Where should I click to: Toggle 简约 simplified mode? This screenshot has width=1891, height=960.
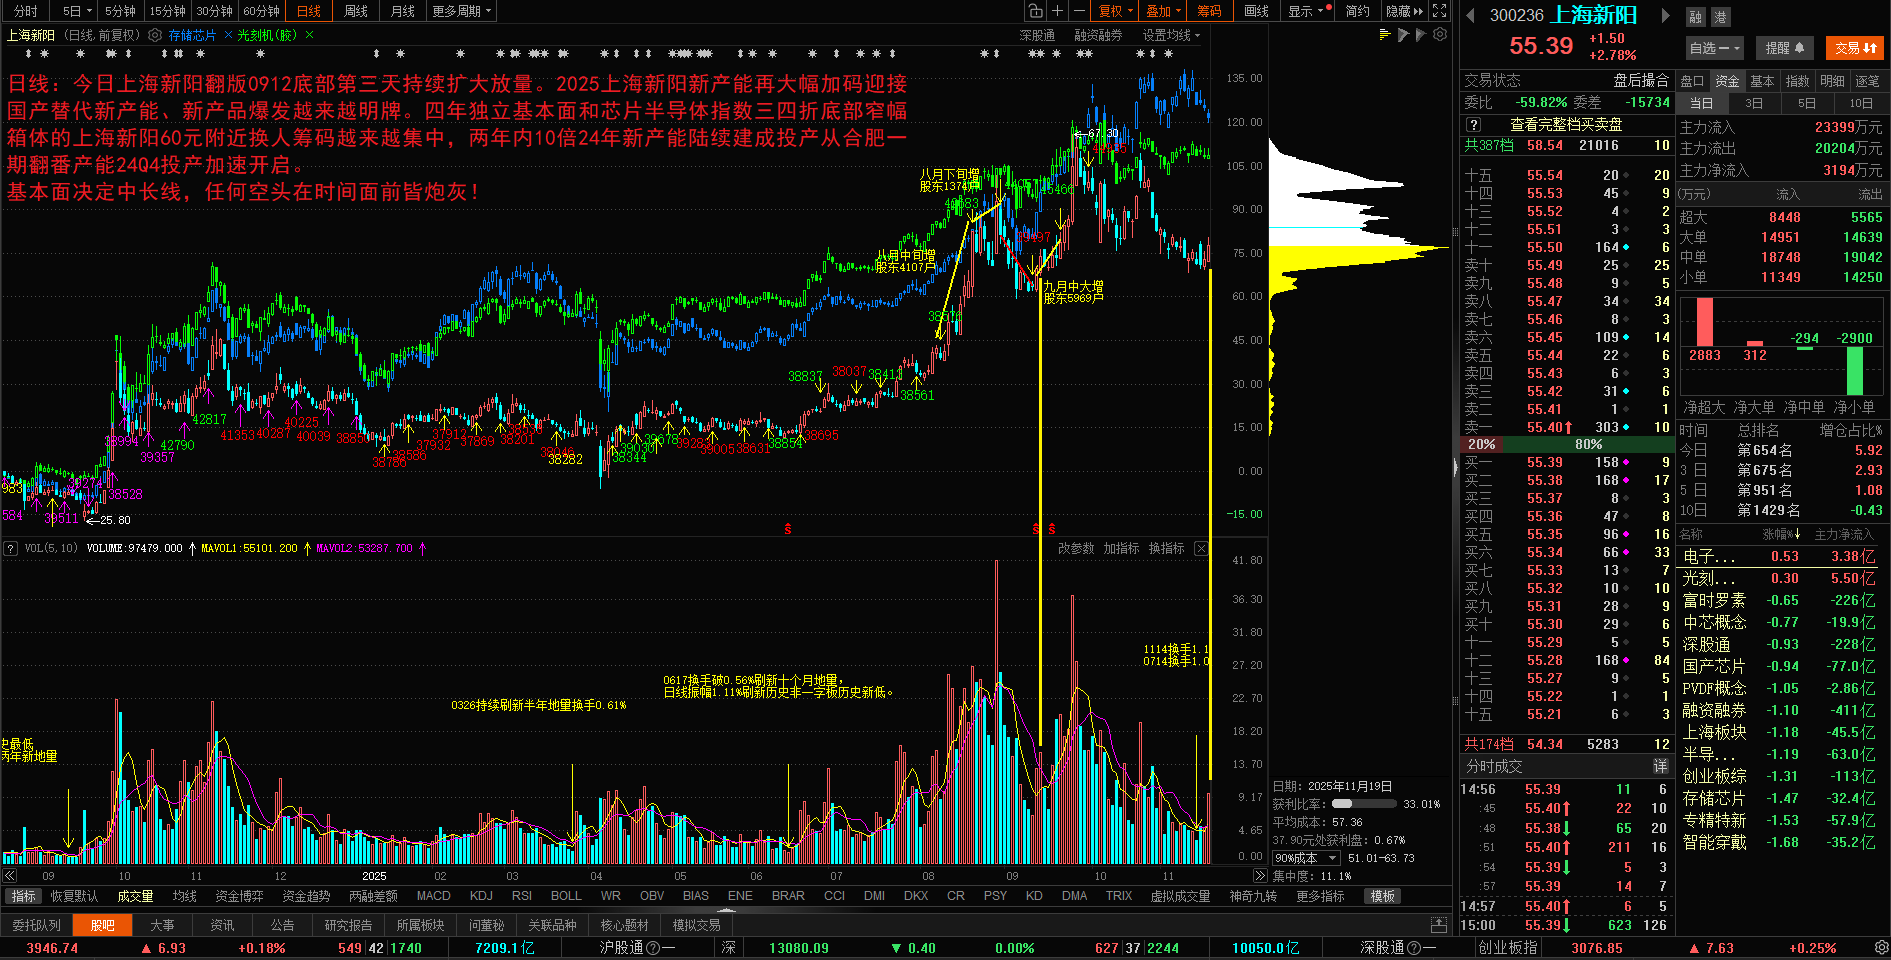[x=1358, y=11]
